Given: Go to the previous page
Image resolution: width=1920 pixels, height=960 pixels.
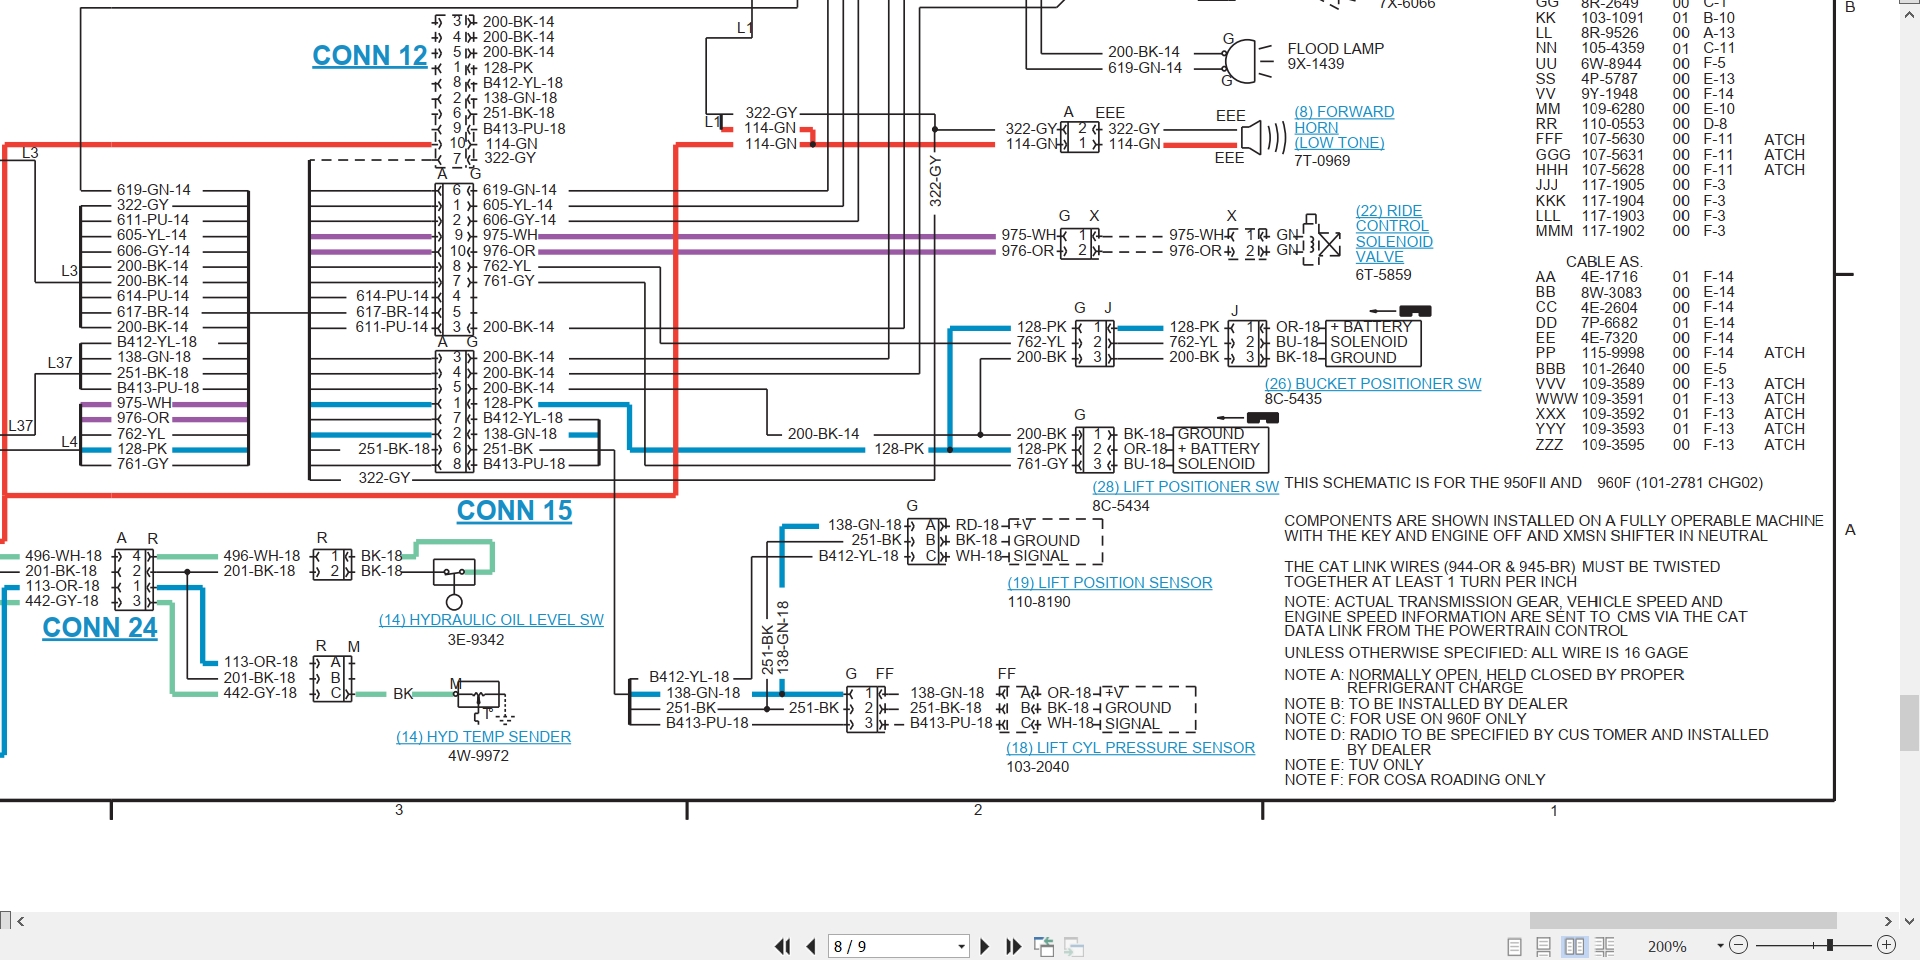Looking at the screenshot, I should coord(811,946).
